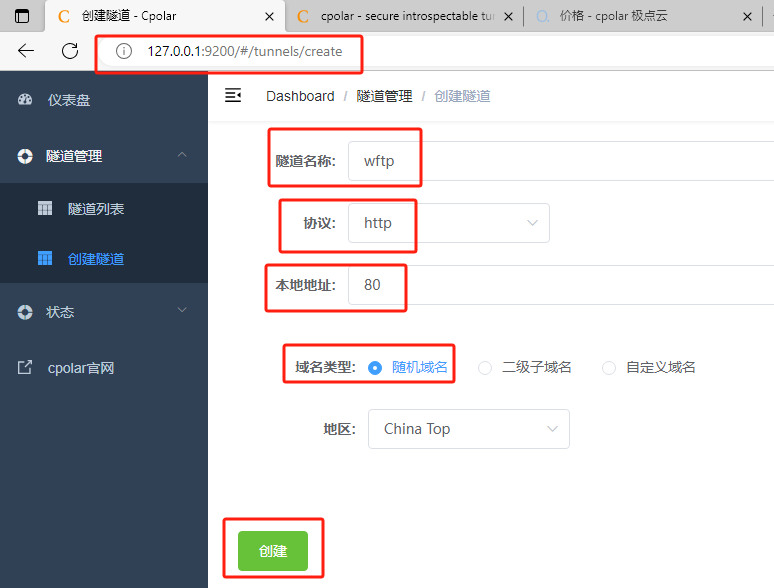This screenshot has width=774, height=588.
Task: Close the 价格 - cpolar 极点云 tab
Action: pyautogui.click(x=747, y=17)
